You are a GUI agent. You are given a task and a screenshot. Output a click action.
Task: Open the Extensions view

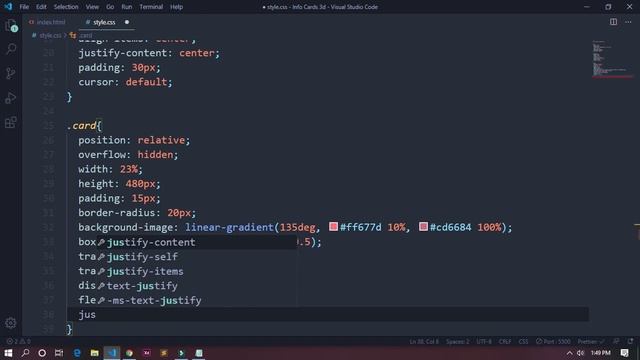click(11, 122)
